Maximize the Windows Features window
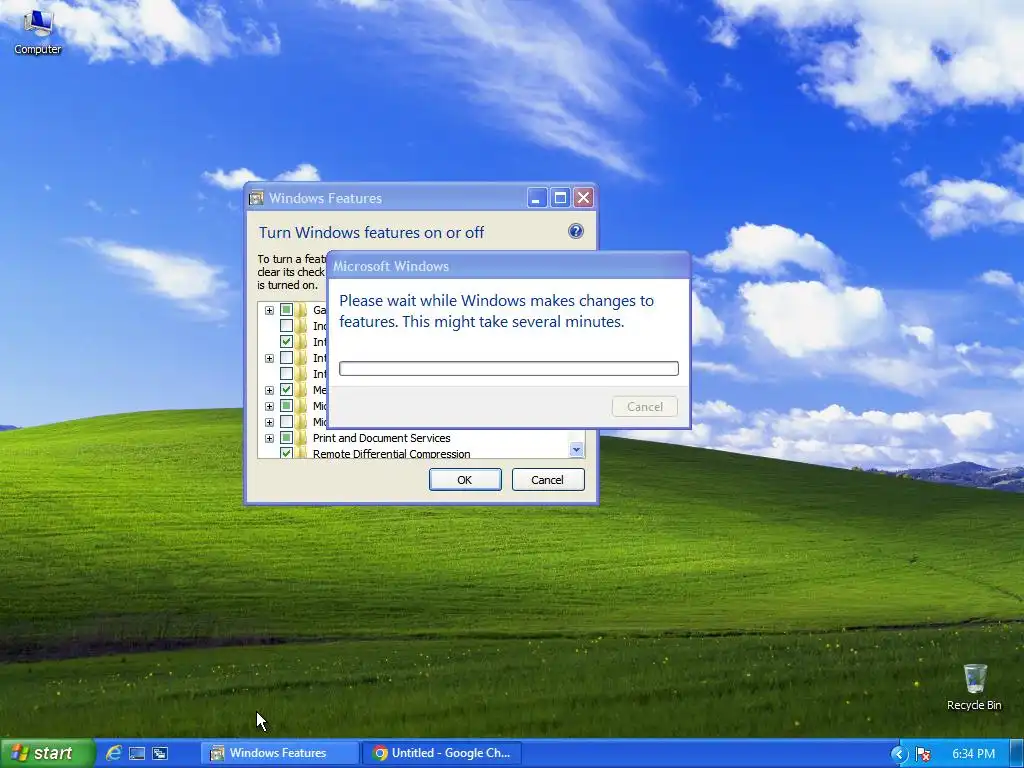 point(560,198)
